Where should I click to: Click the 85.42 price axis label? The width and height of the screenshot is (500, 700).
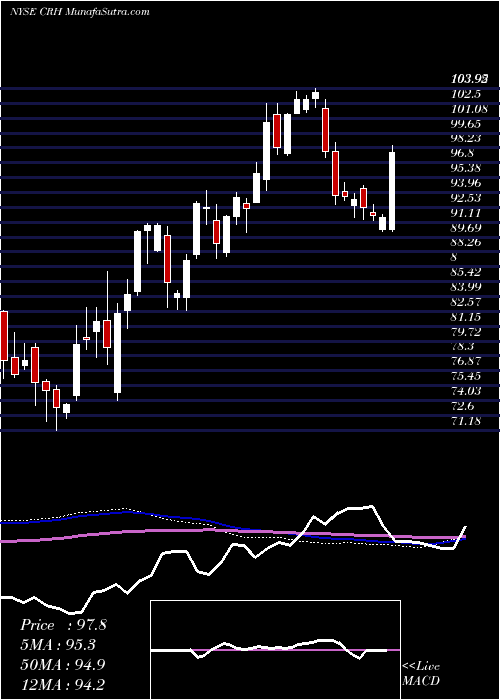(x=466, y=272)
